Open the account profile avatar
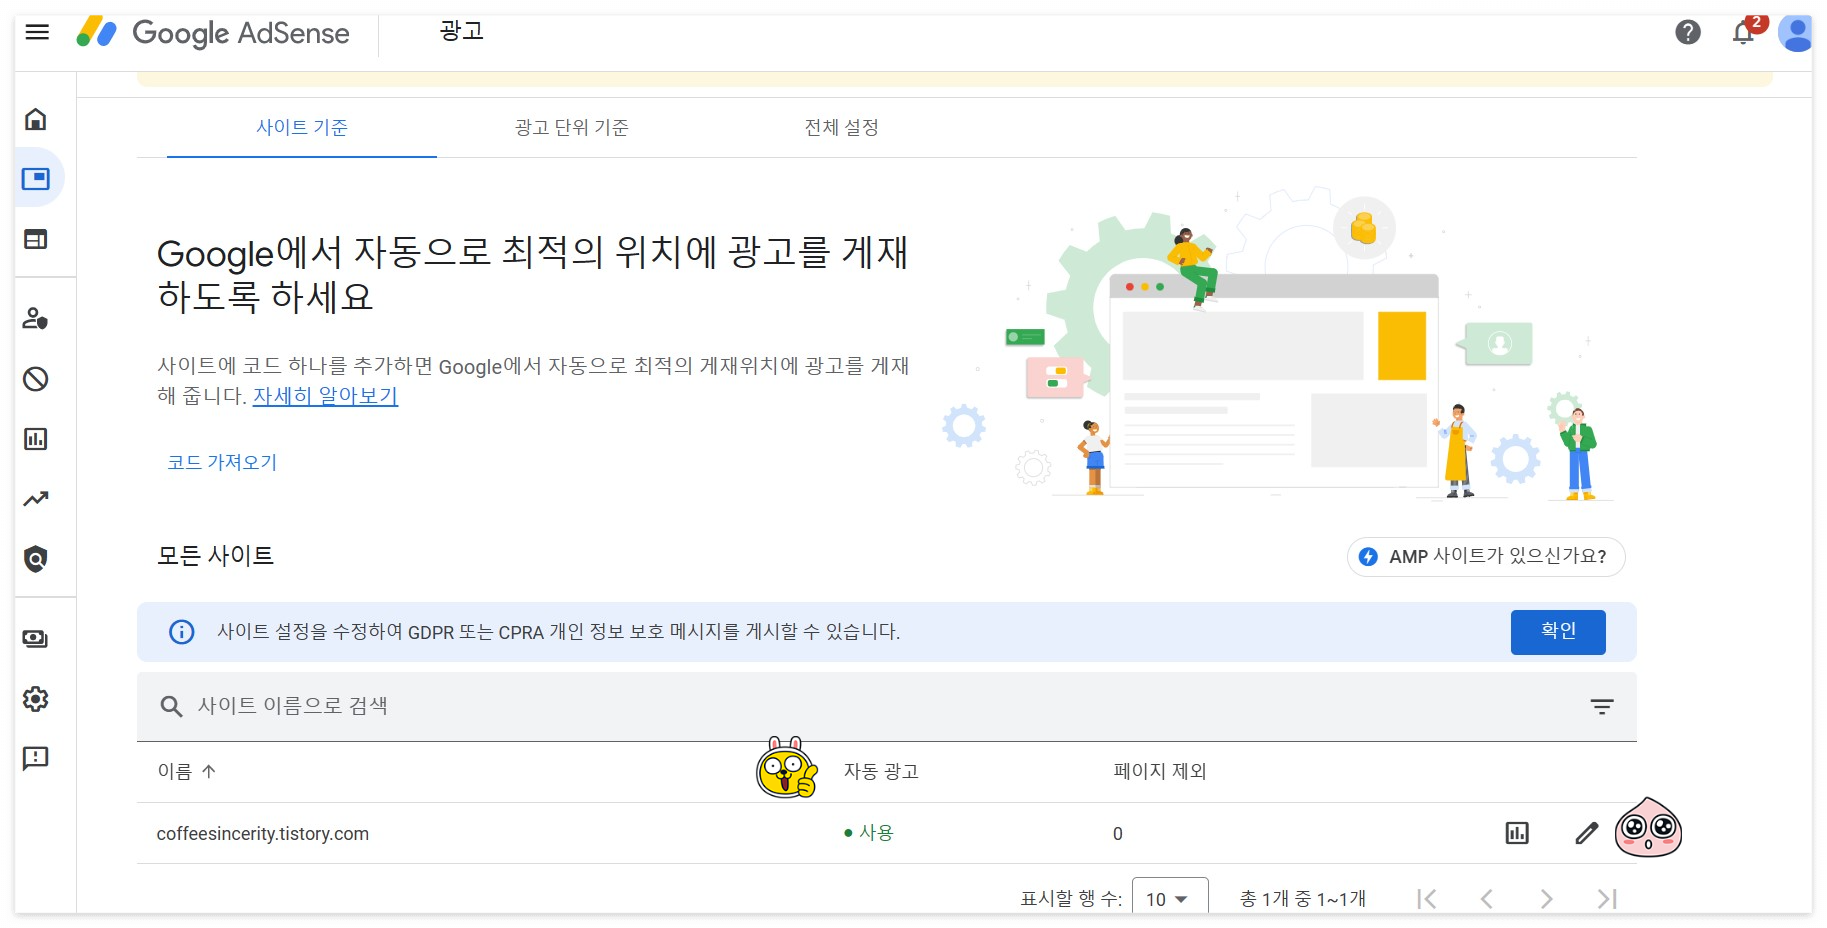 pyautogui.click(x=1796, y=33)
